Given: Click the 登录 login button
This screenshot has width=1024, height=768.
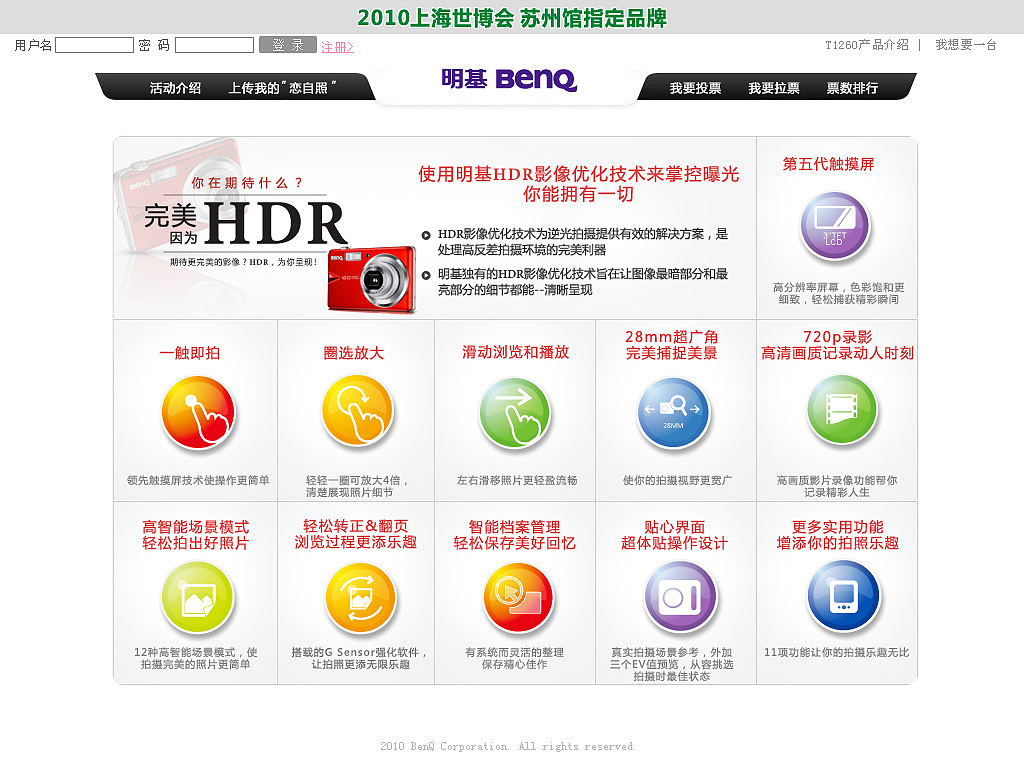Looking at the screenshot, I should [288, 44].
